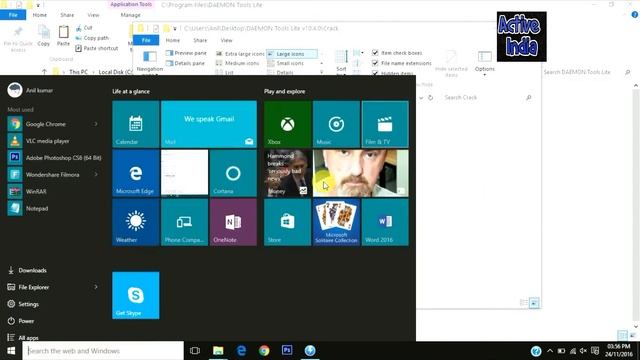Open the Money news tile
This screenshot has width=640, height=360.
(x=287, y=173)
